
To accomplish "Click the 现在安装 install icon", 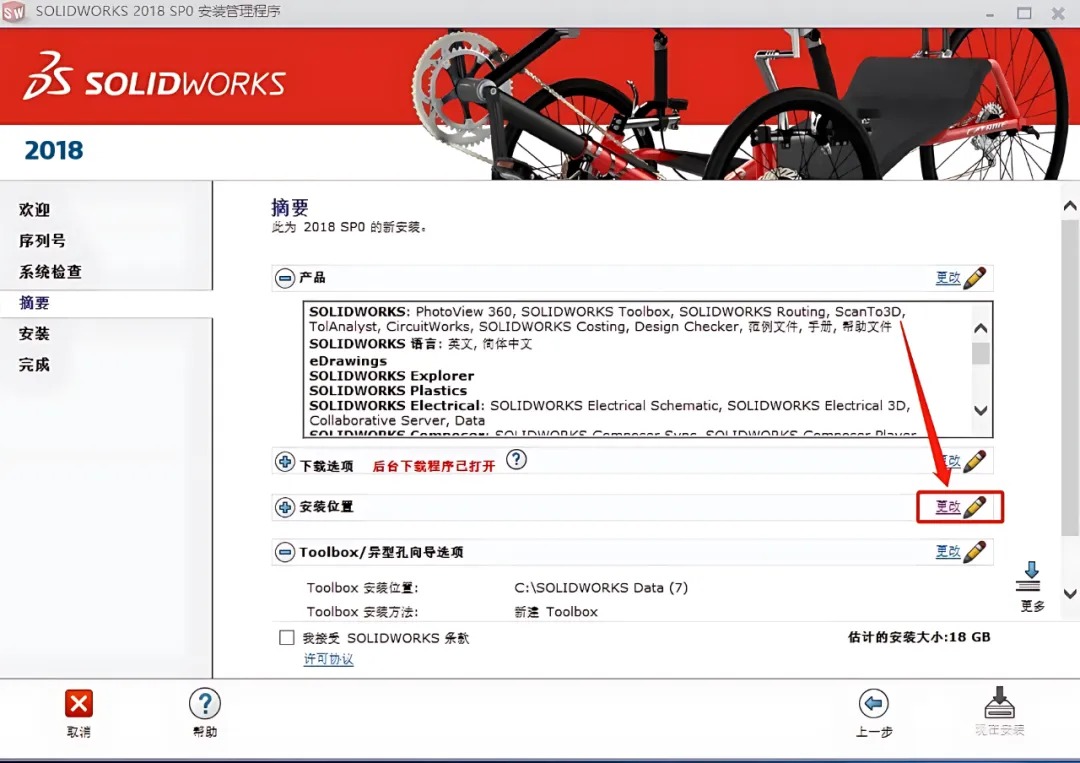I will 999,702.
